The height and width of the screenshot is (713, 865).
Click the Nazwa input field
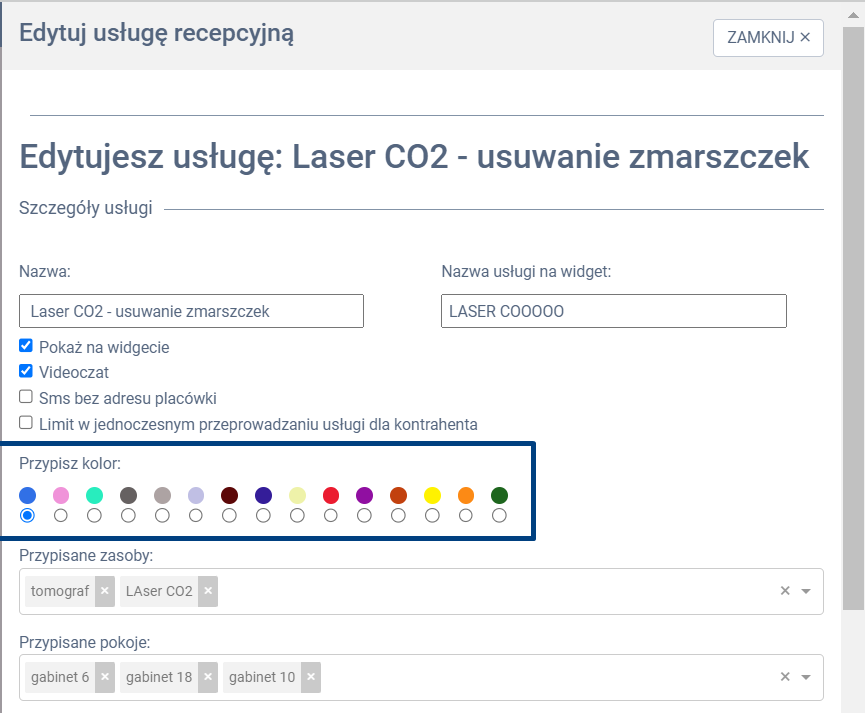click(191, 311)
